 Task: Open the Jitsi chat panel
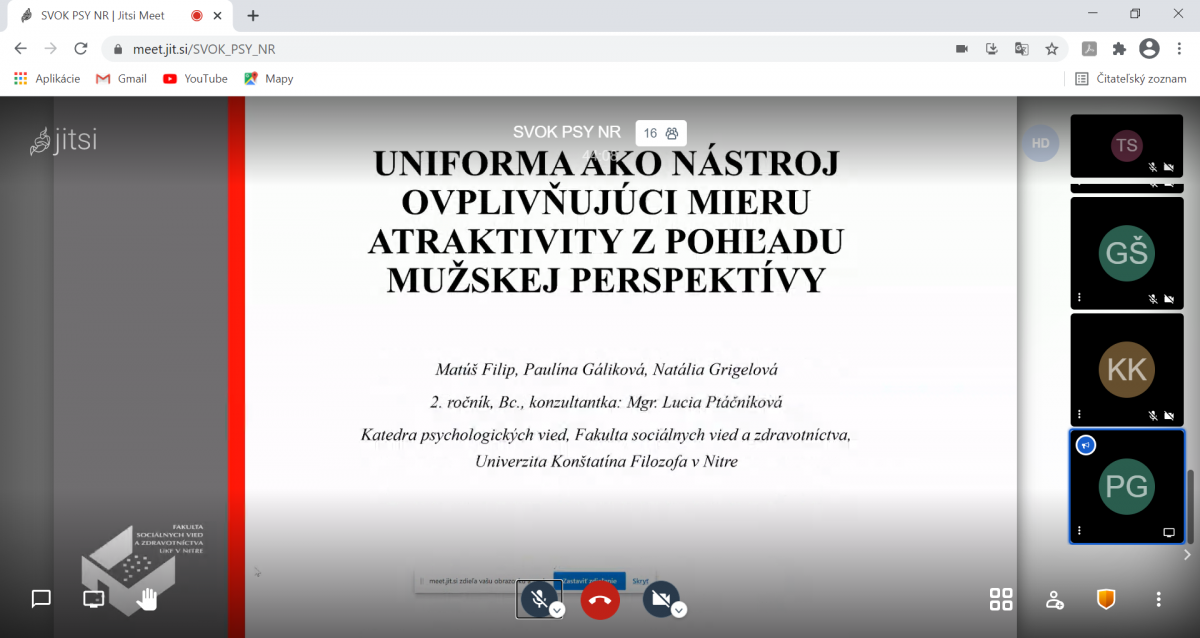pyautogui.click(x=41, y=599)
